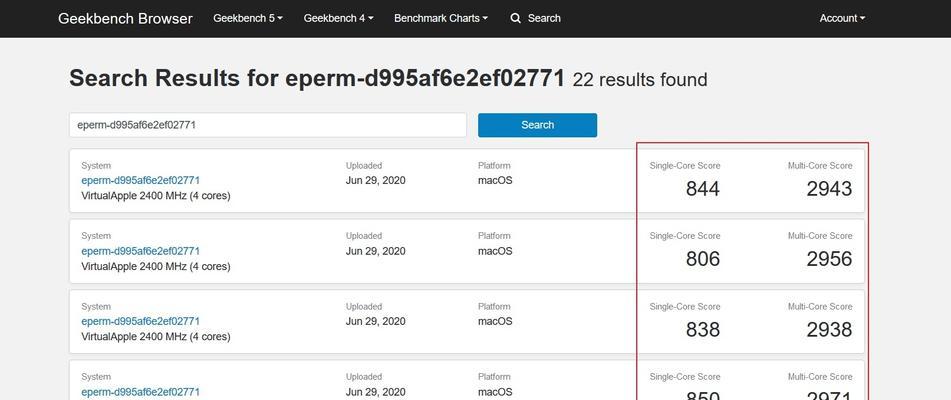Open system link in row scoring 838
The height and width of the screenshot is (400, 951).
coord(141,321)
